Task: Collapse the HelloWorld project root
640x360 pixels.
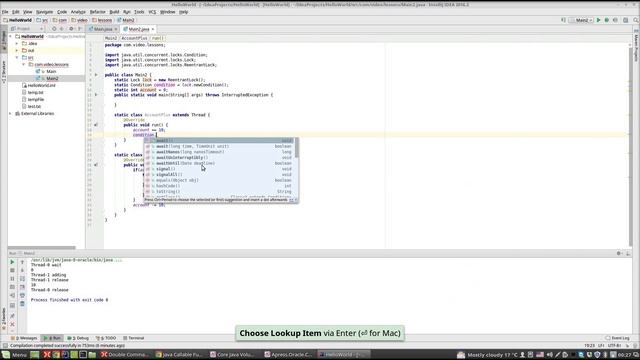Action: tap(11, 36)
